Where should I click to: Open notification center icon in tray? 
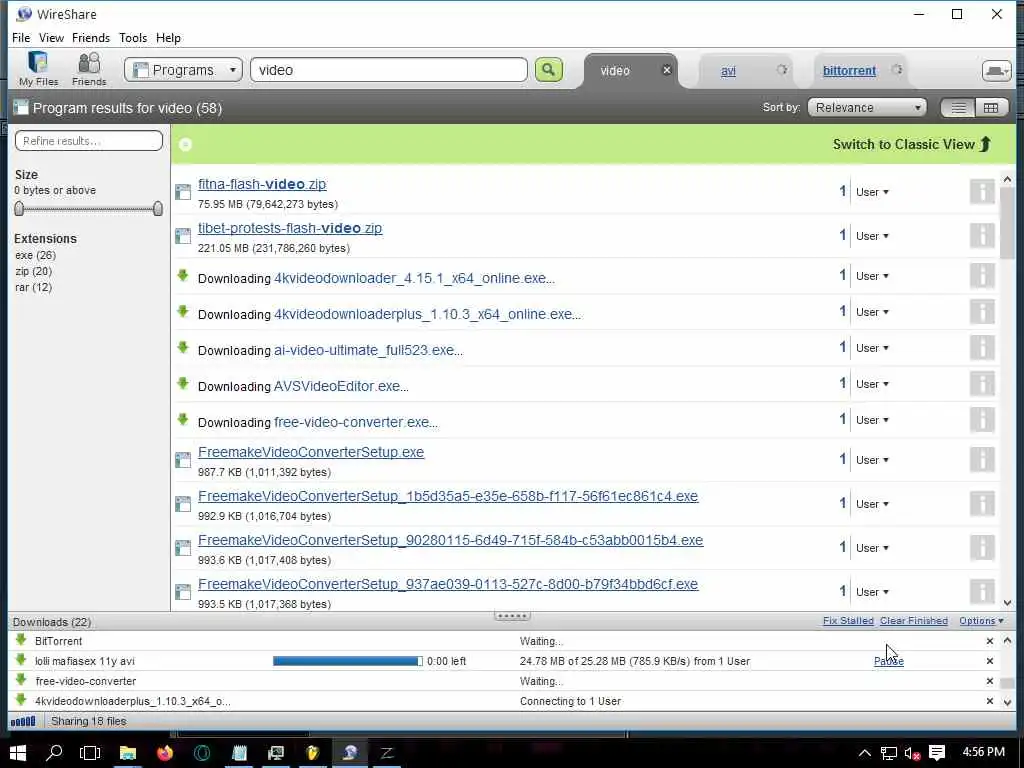[937, 753]
